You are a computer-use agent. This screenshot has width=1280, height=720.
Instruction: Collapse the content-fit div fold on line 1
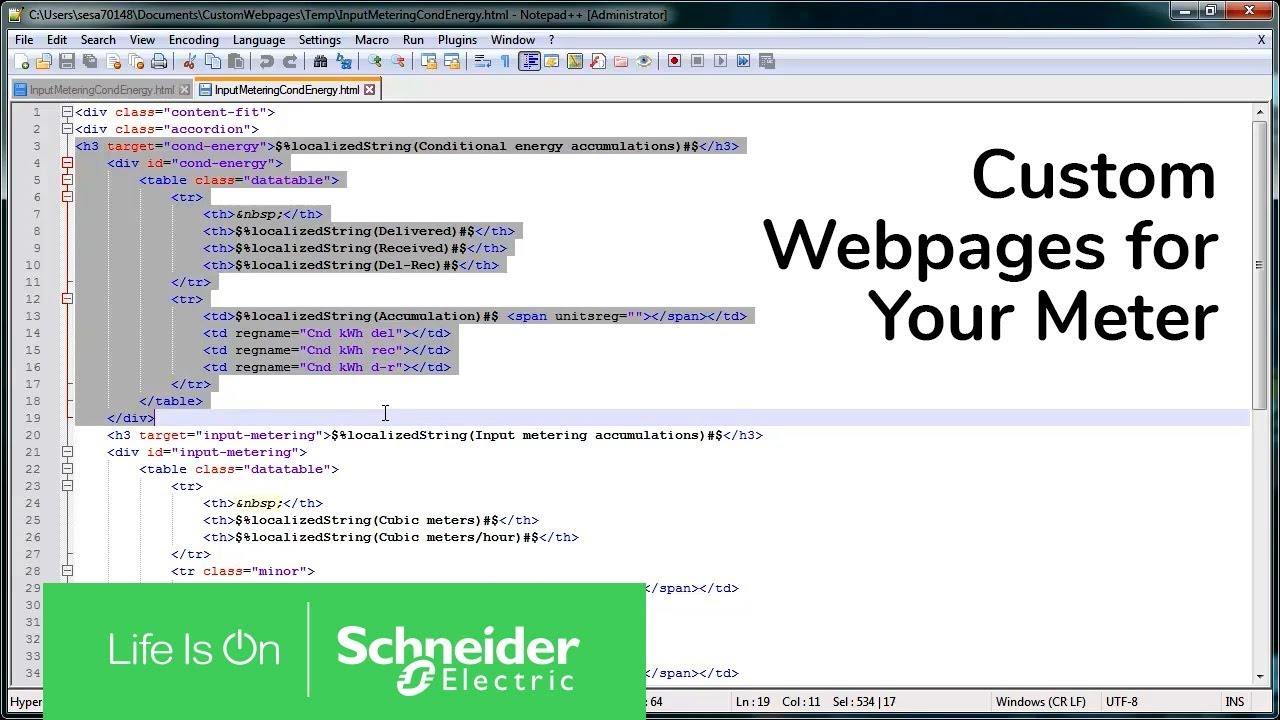[x=67, y=112]
